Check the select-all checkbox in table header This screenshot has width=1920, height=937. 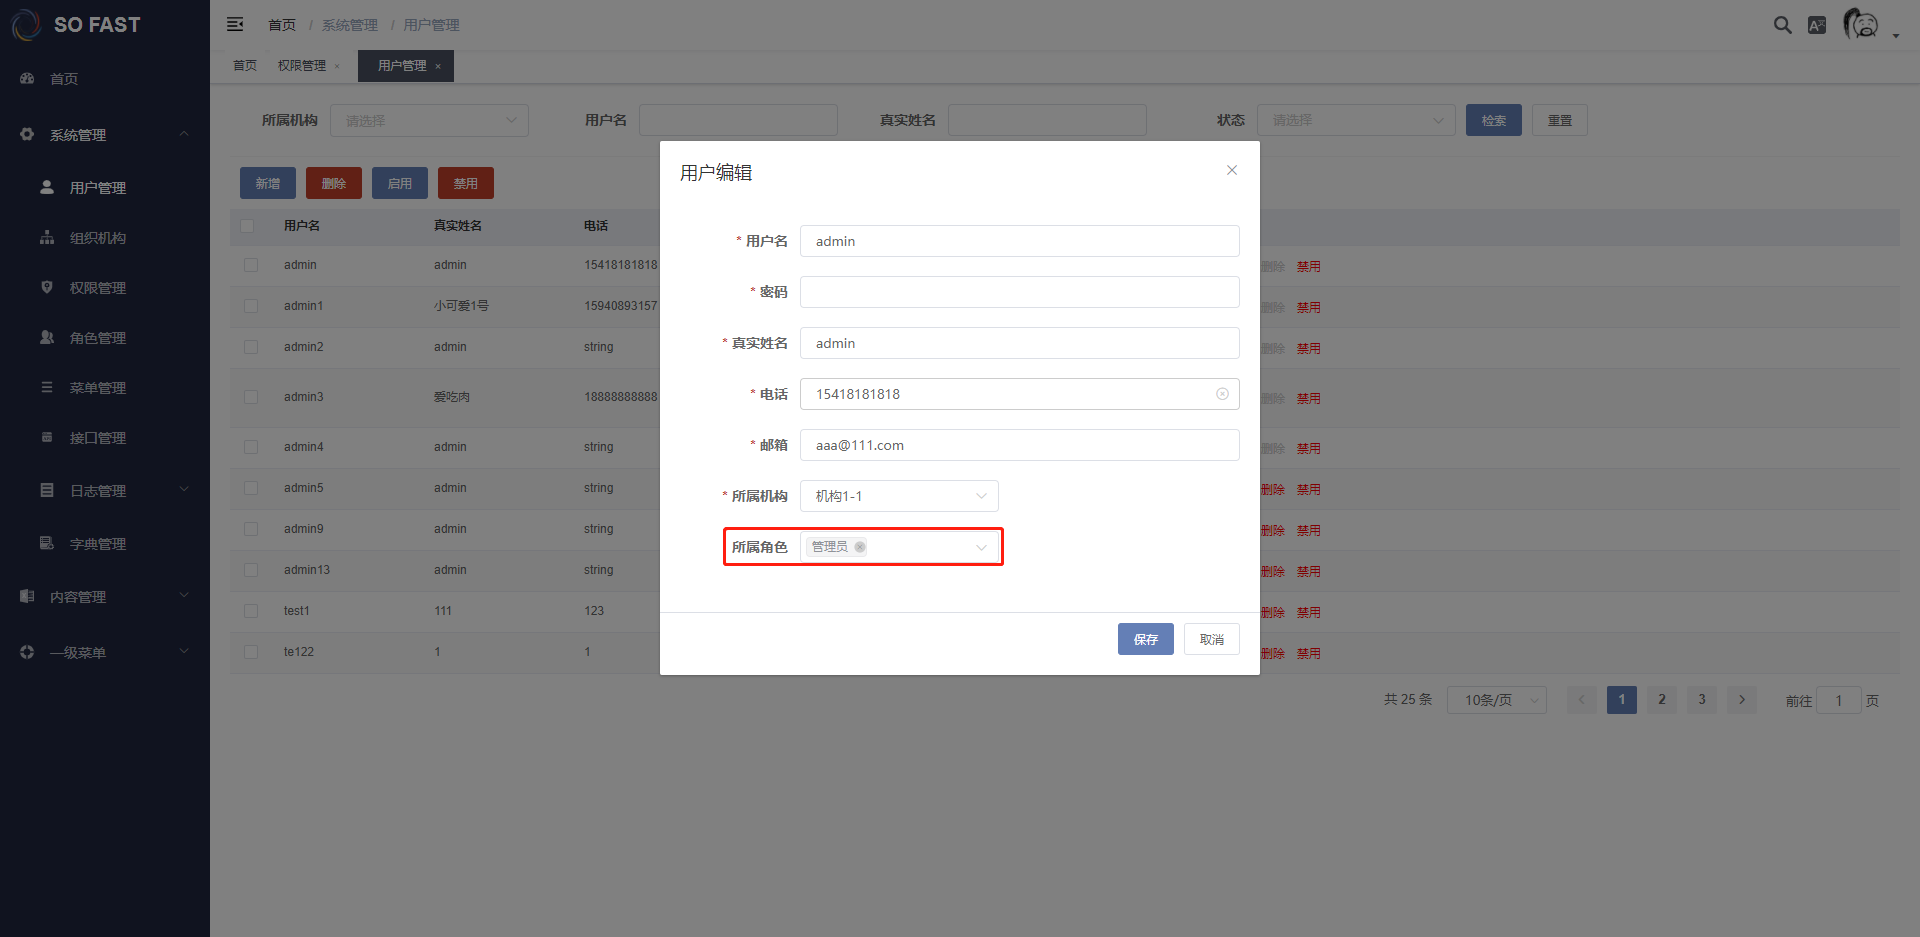(248, 226)
